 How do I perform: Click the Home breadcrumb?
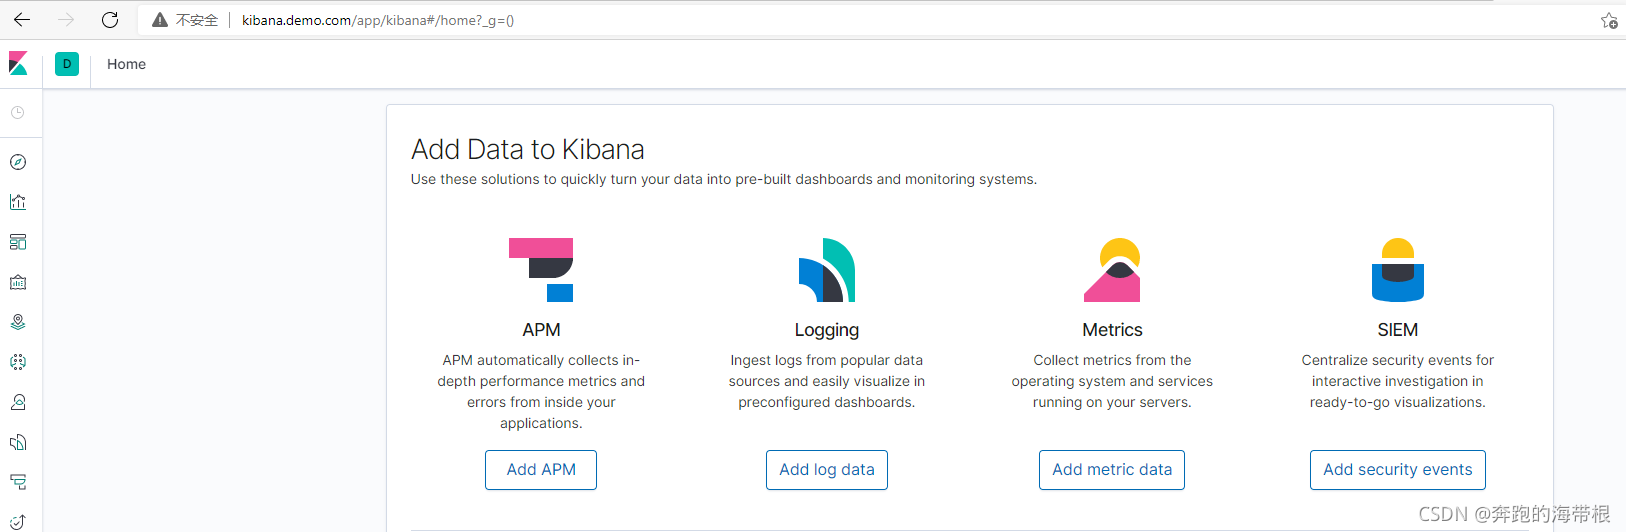(x=126, y=64)
